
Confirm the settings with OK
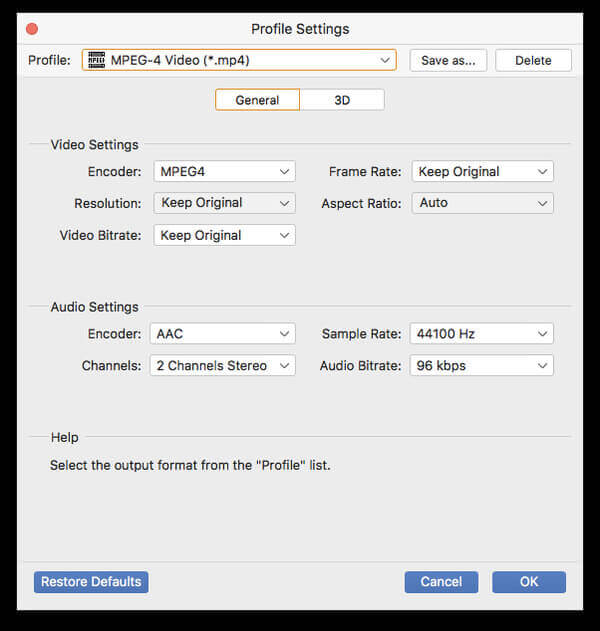529,582
